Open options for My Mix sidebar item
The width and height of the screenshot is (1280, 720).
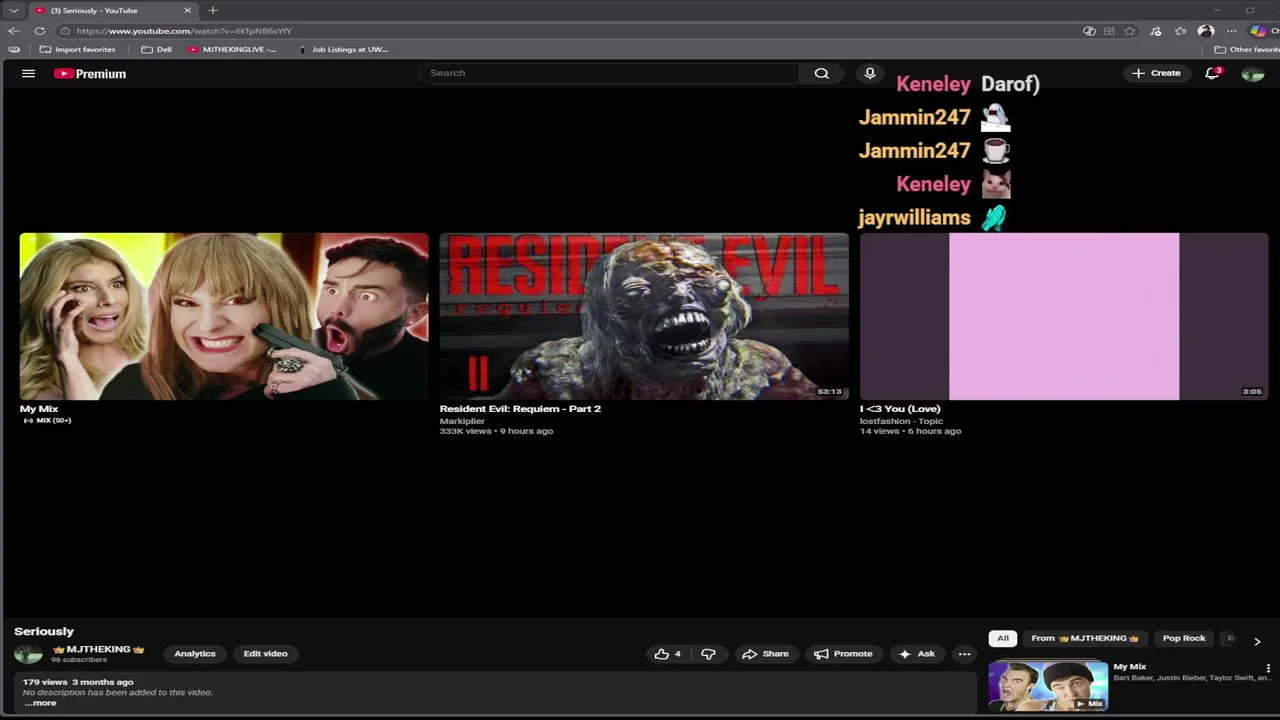click(x=1268, y=668)
